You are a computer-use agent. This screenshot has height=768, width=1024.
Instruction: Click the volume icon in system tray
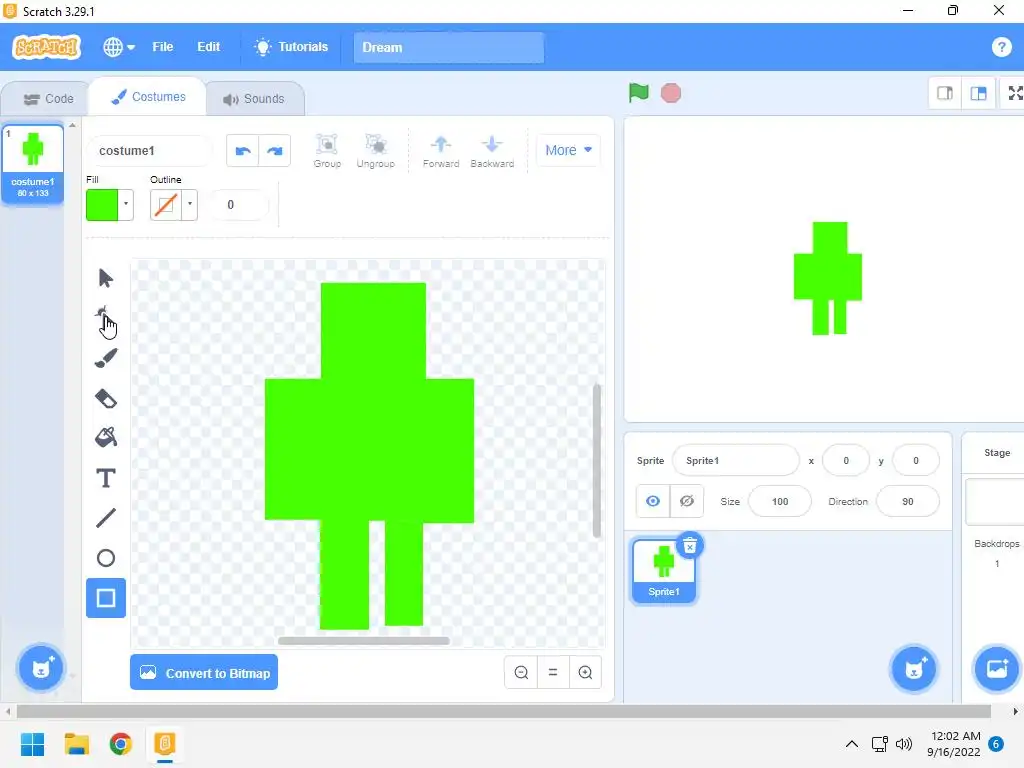[904, 744]
